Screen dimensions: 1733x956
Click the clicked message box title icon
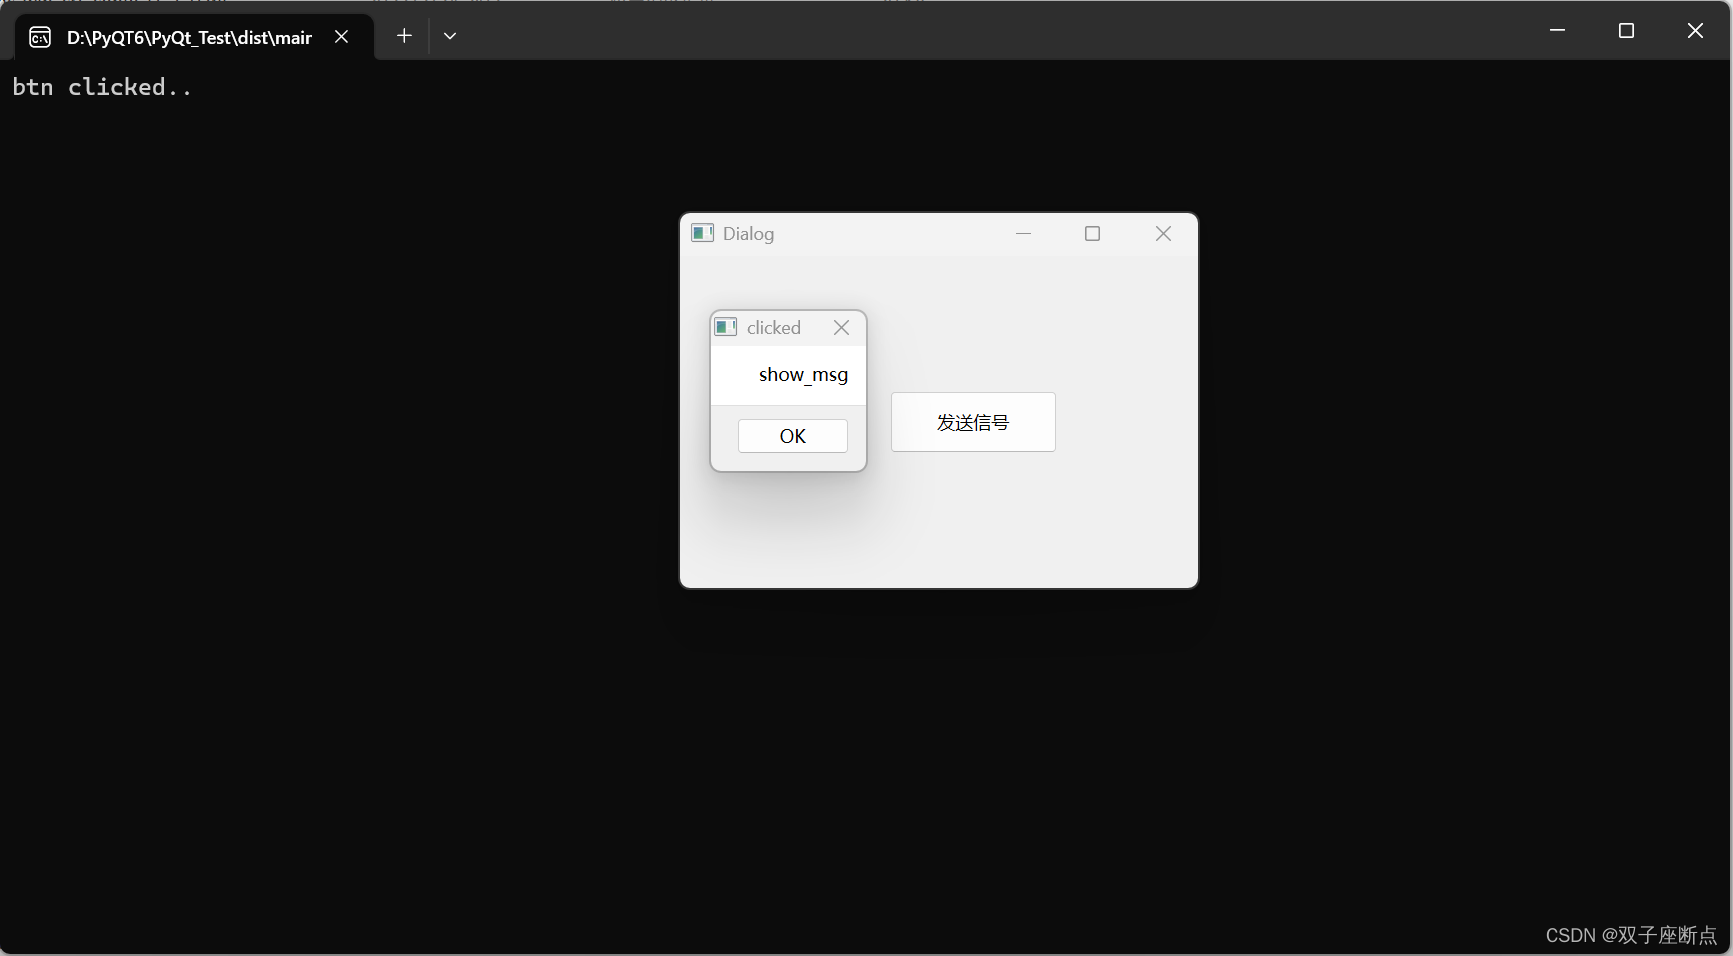tap(726, 327)
